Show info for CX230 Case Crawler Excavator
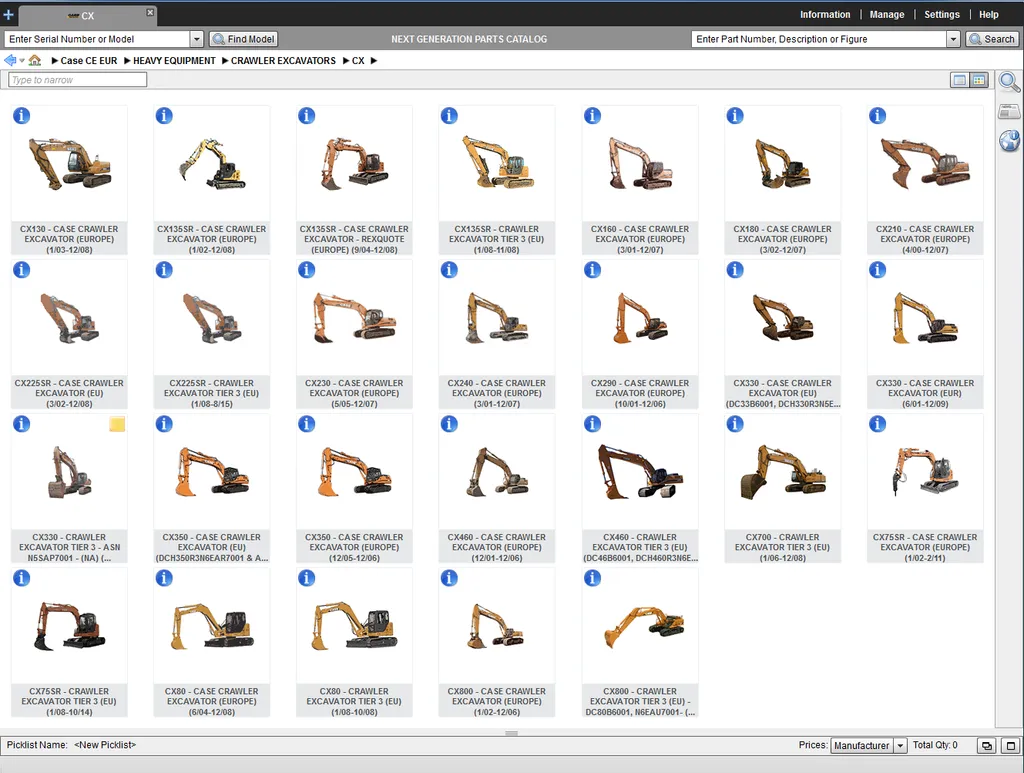Viewport: 1024px width, 773px height. [306, 270]
